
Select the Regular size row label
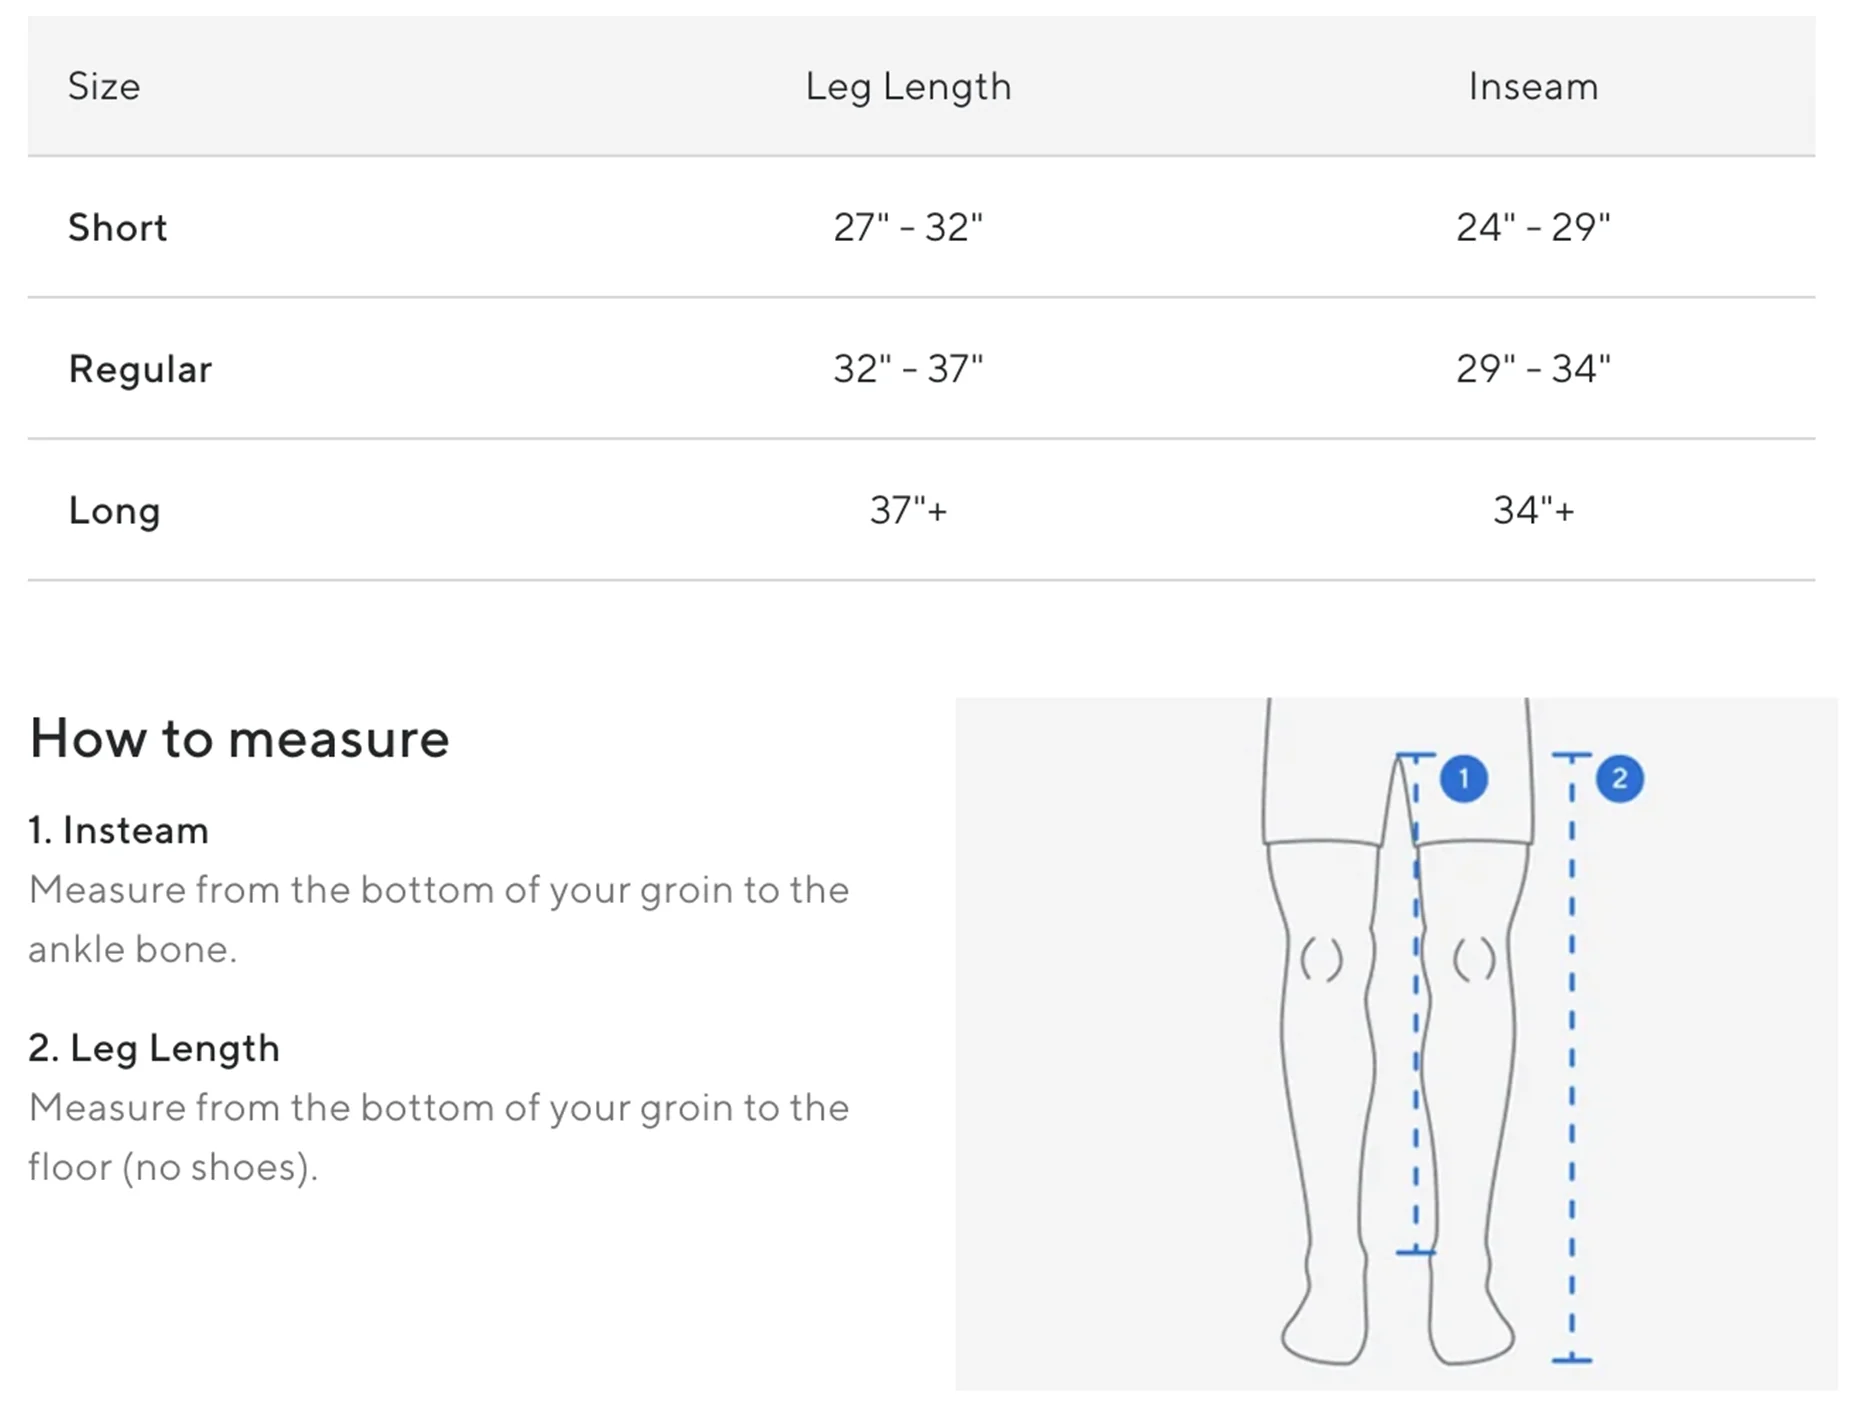(140, 369)
